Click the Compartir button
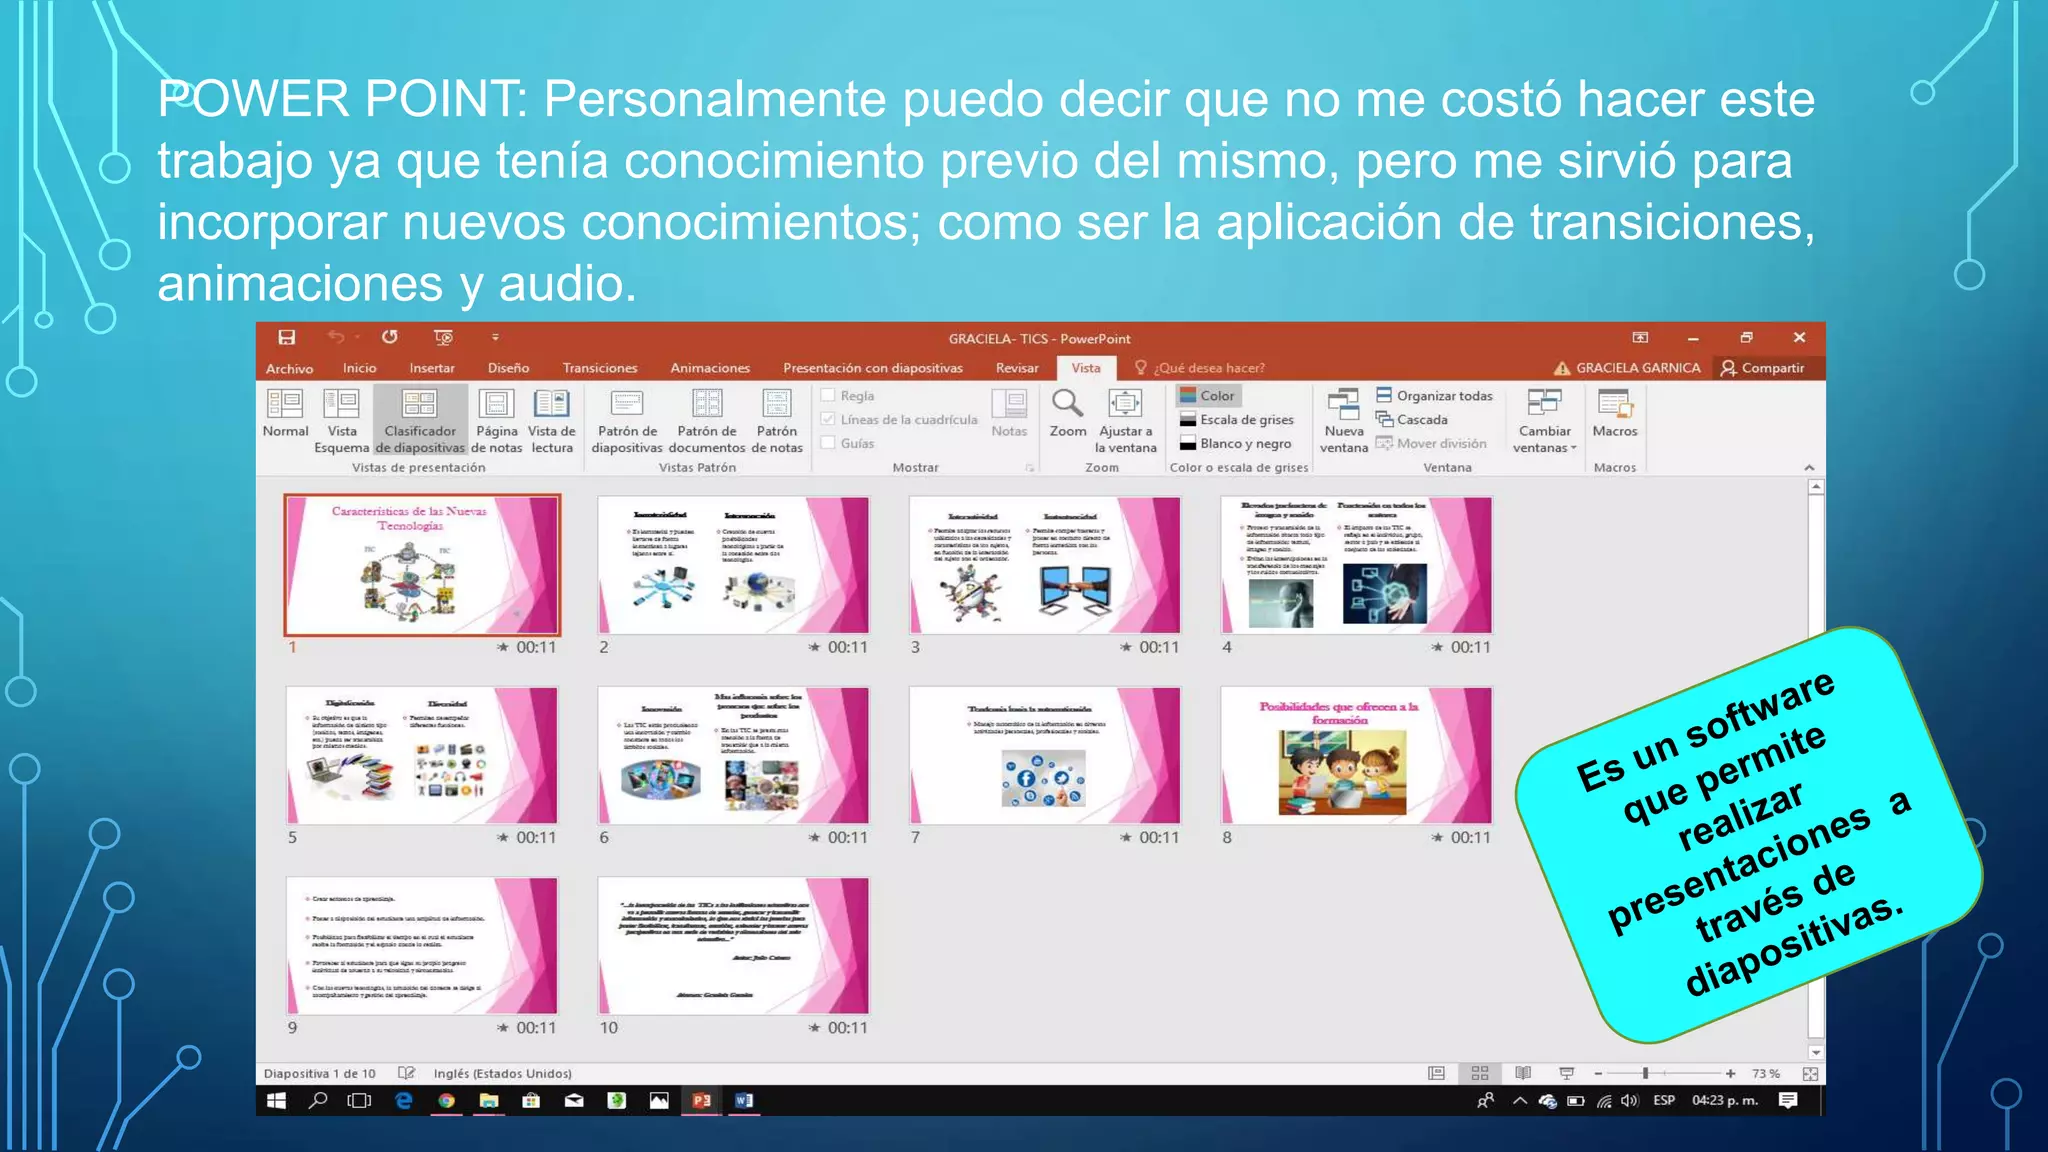The width and height of the screenshot is (2048, 1152). tap(1763, 368)
